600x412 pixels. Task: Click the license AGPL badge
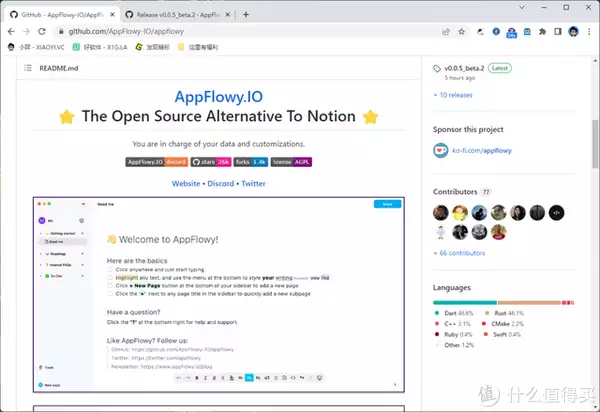click(291, 162)
